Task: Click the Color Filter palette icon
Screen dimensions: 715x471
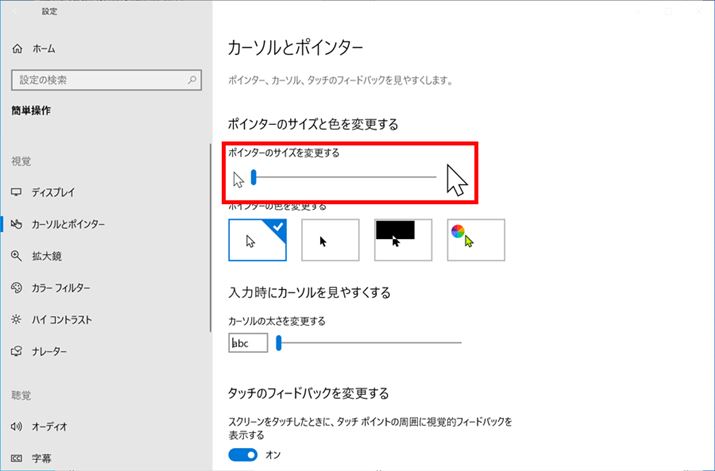Action: (16, 288)
